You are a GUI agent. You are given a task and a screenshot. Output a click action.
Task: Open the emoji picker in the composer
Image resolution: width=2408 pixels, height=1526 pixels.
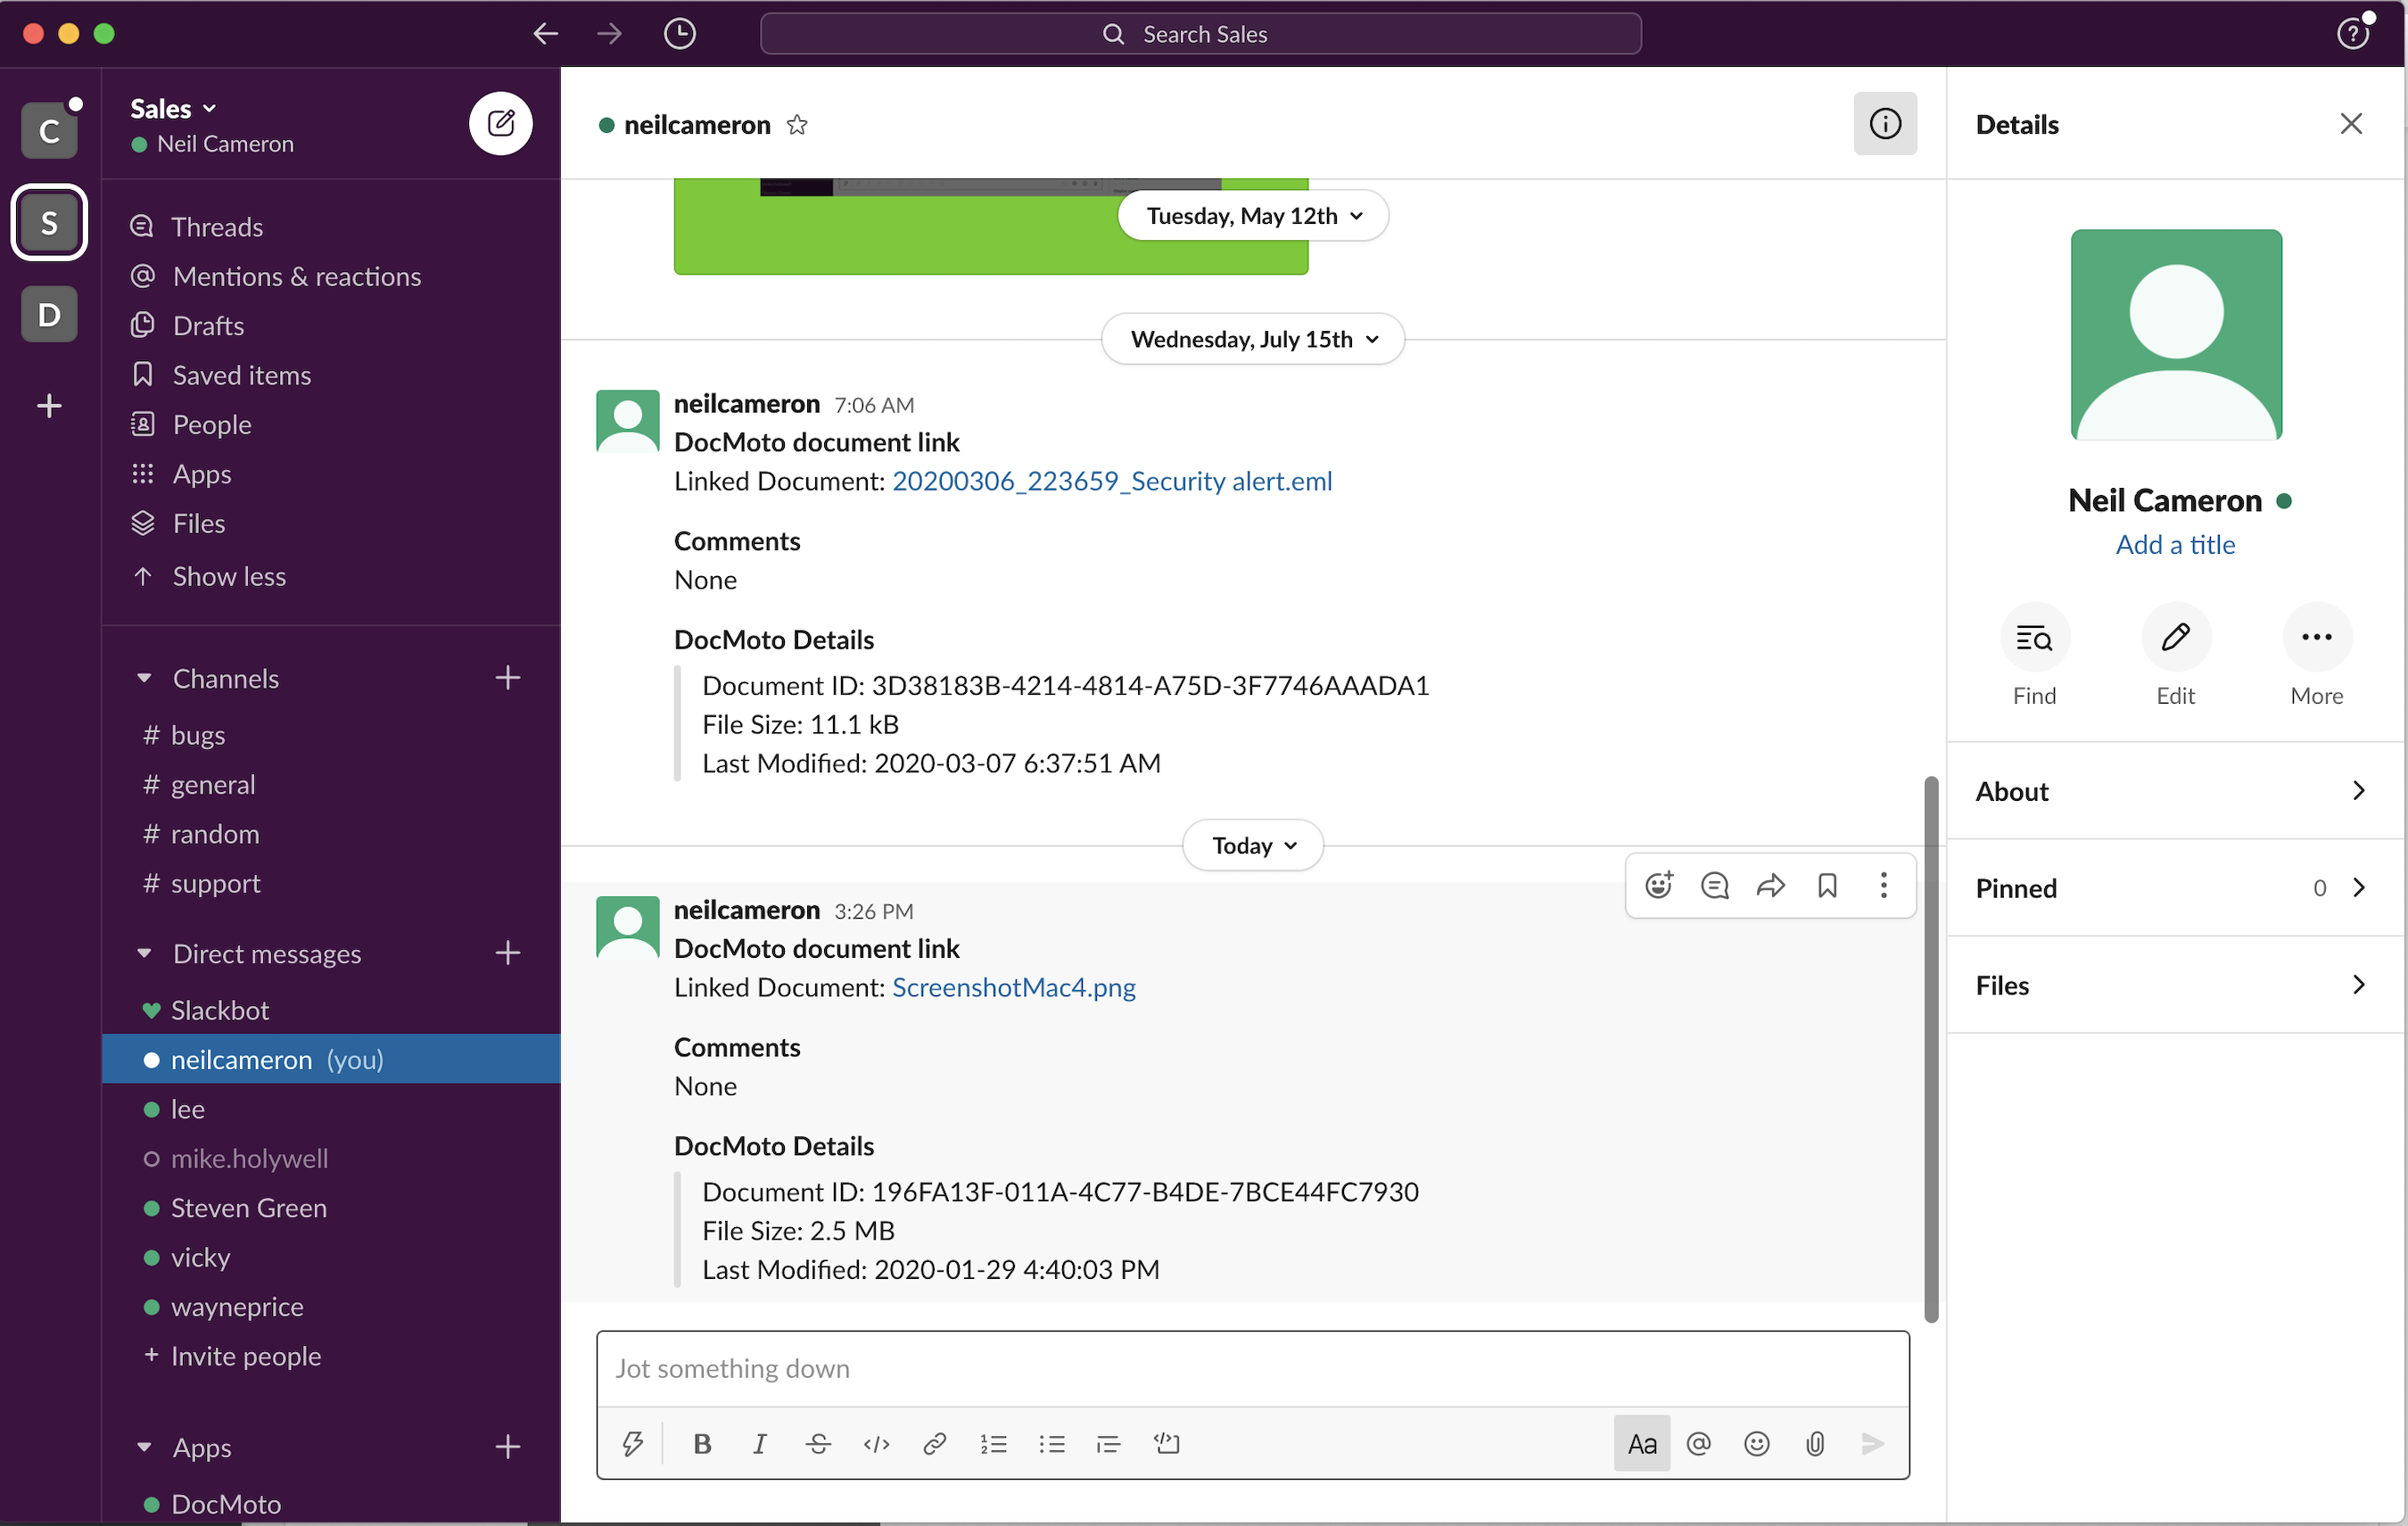pyautogui.click(x=1756, y=1443)
